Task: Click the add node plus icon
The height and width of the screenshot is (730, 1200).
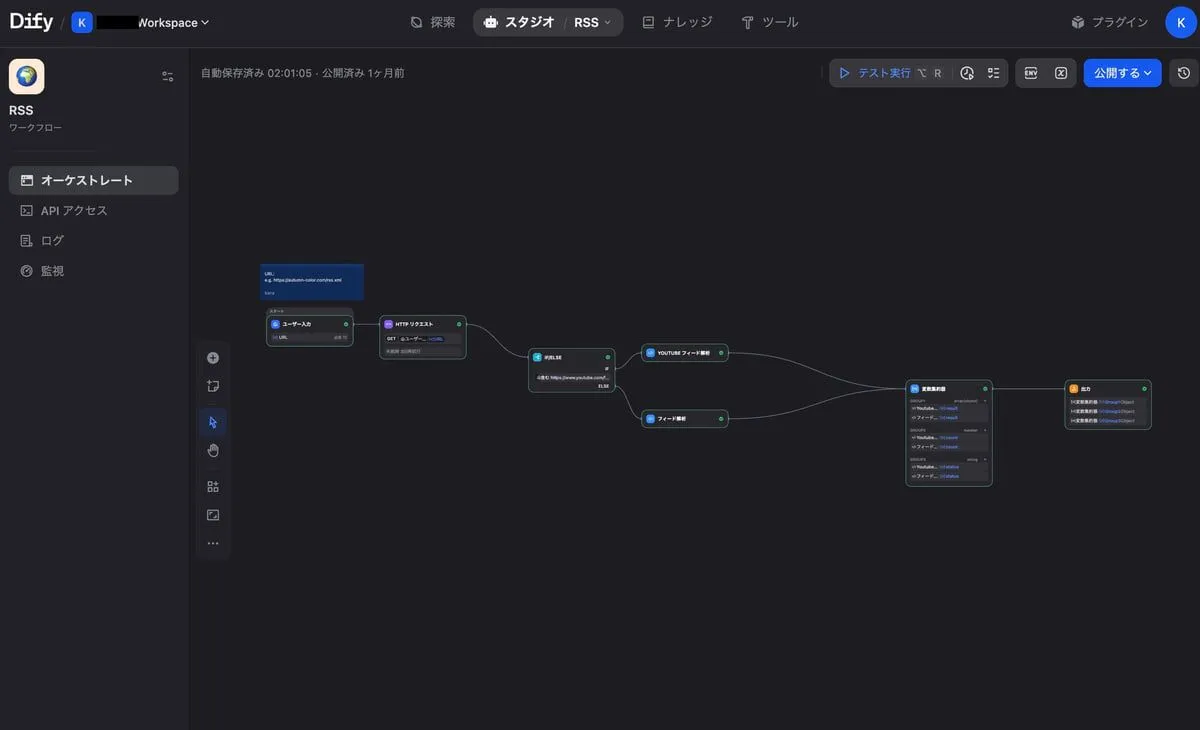Action: click(213, 358)
